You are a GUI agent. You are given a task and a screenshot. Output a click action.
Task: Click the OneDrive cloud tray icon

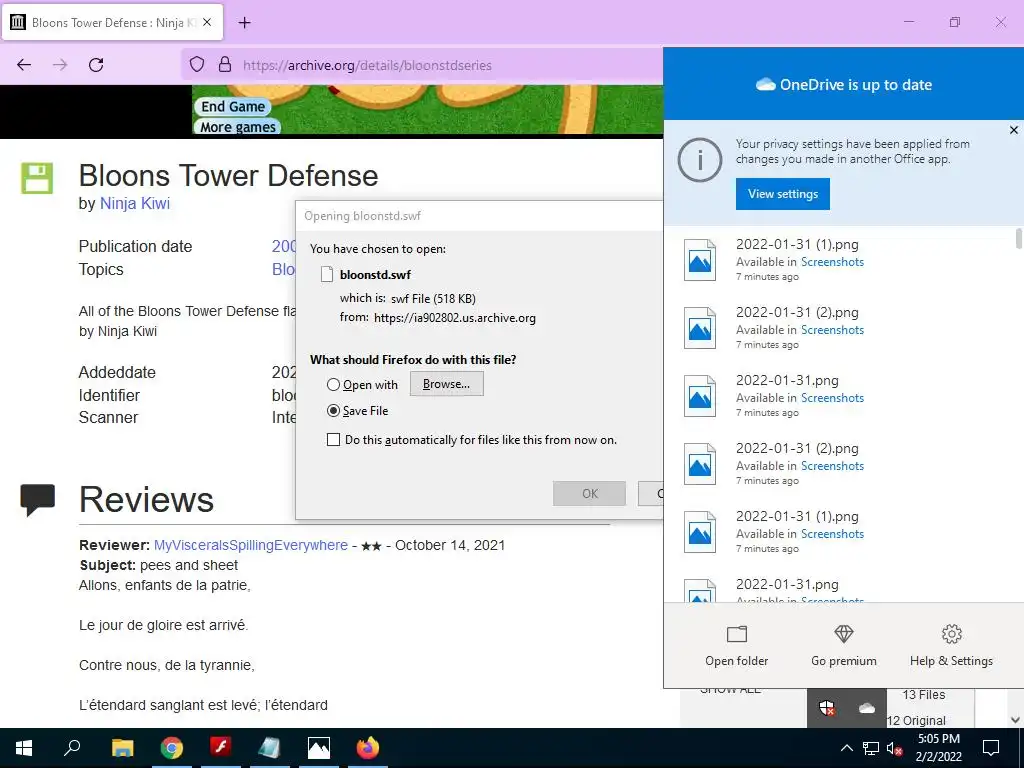(x=867, y=708)
